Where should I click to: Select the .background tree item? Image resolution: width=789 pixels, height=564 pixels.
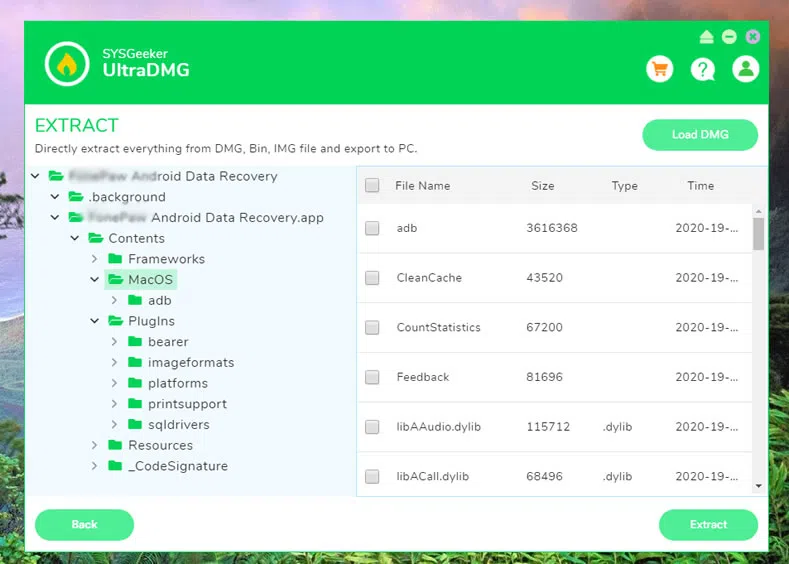(126, 197)
